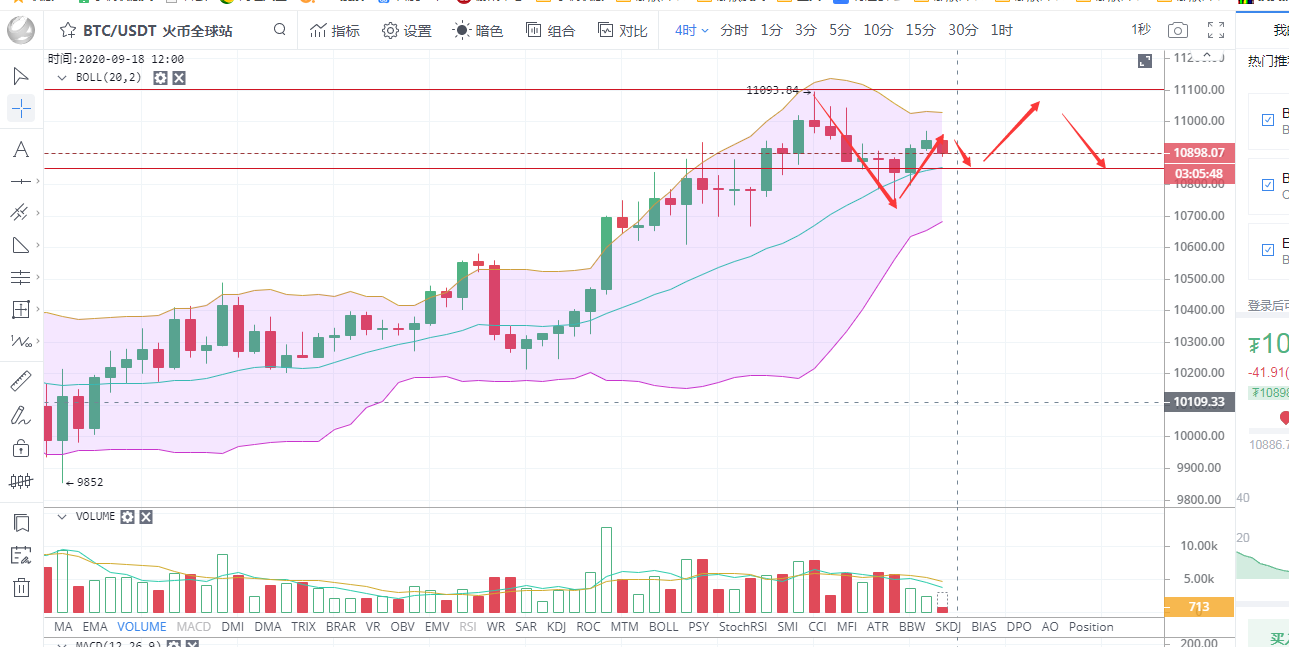Select the pencil drawing tool
This screenshot has height=647, width=1289.
coord(20,415)
